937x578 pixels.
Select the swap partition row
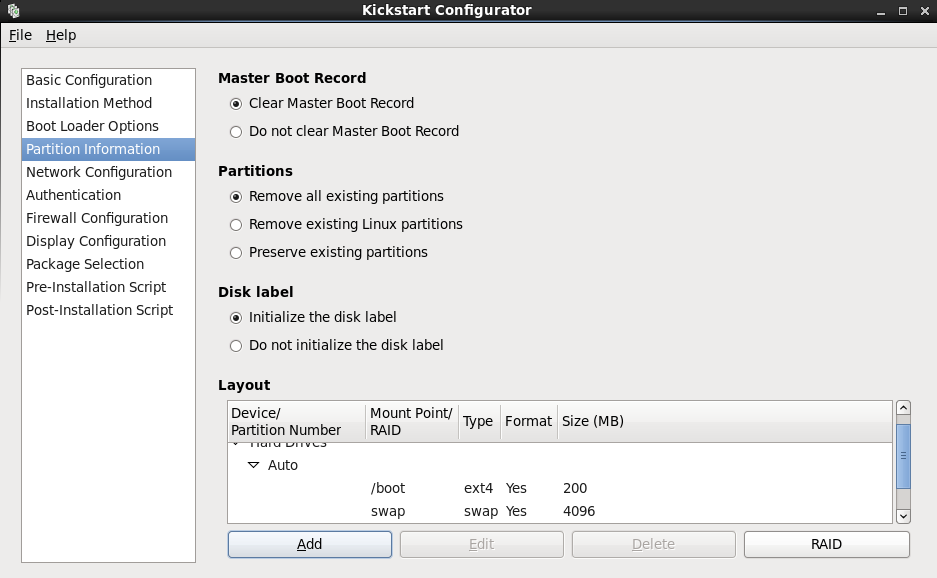point(560,512)
